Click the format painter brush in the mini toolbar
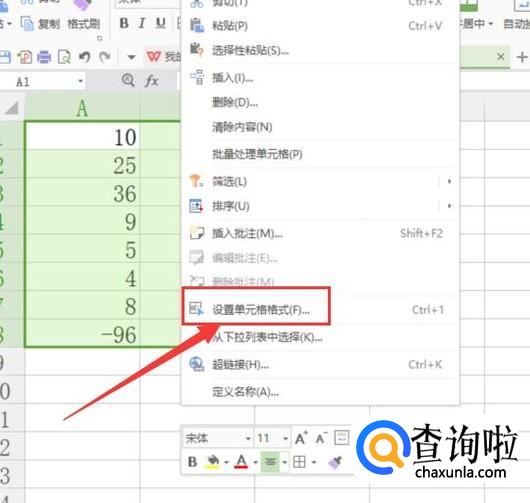The width and height of the screenshot is (530, 503). coord(335,462)
